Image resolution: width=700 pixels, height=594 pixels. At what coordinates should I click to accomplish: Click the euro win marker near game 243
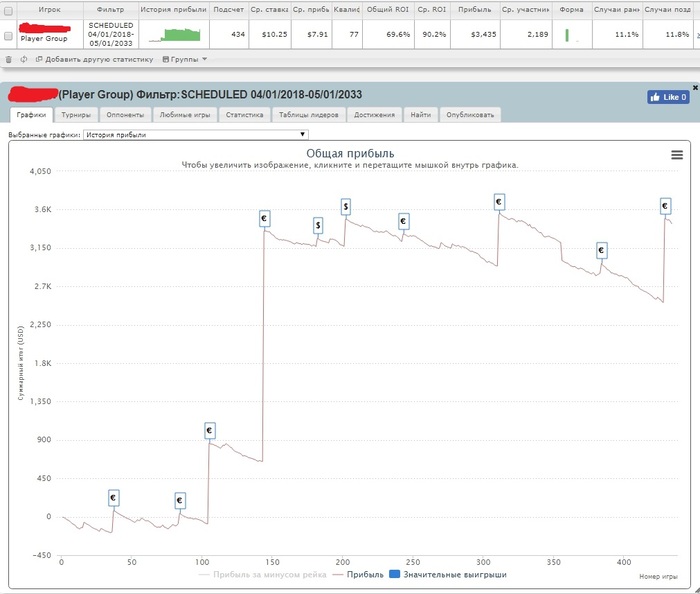(x=404, y=221)
